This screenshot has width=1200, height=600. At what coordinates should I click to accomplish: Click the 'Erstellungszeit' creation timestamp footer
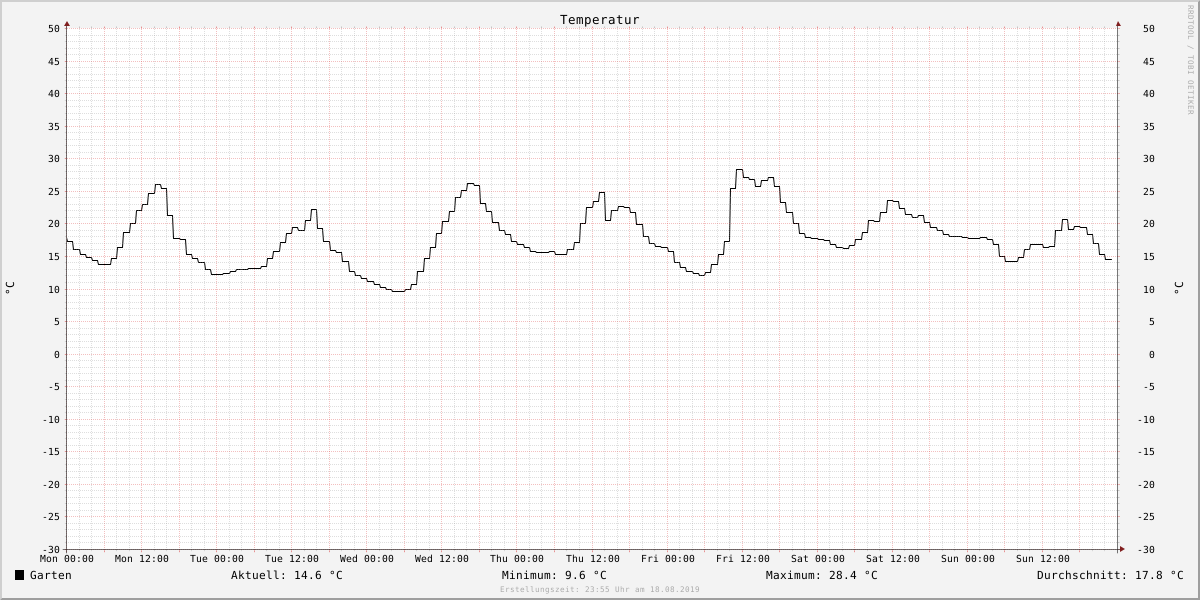600,590
